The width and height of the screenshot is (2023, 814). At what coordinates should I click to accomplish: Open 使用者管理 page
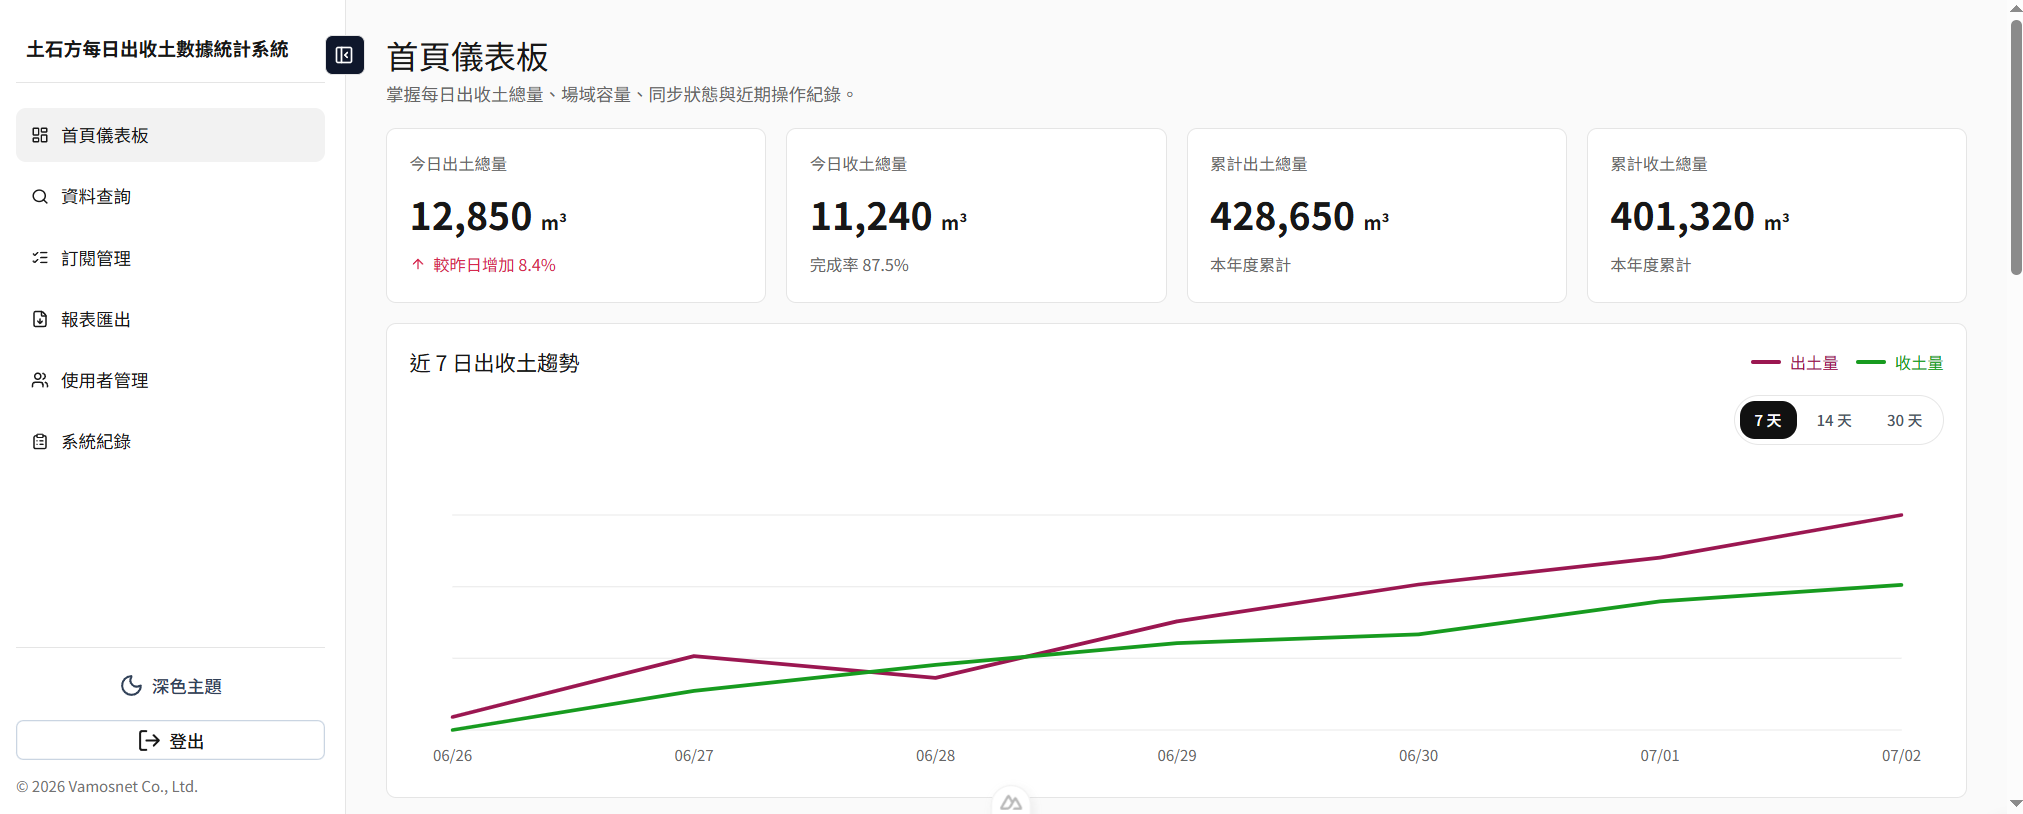coord(170,380)
